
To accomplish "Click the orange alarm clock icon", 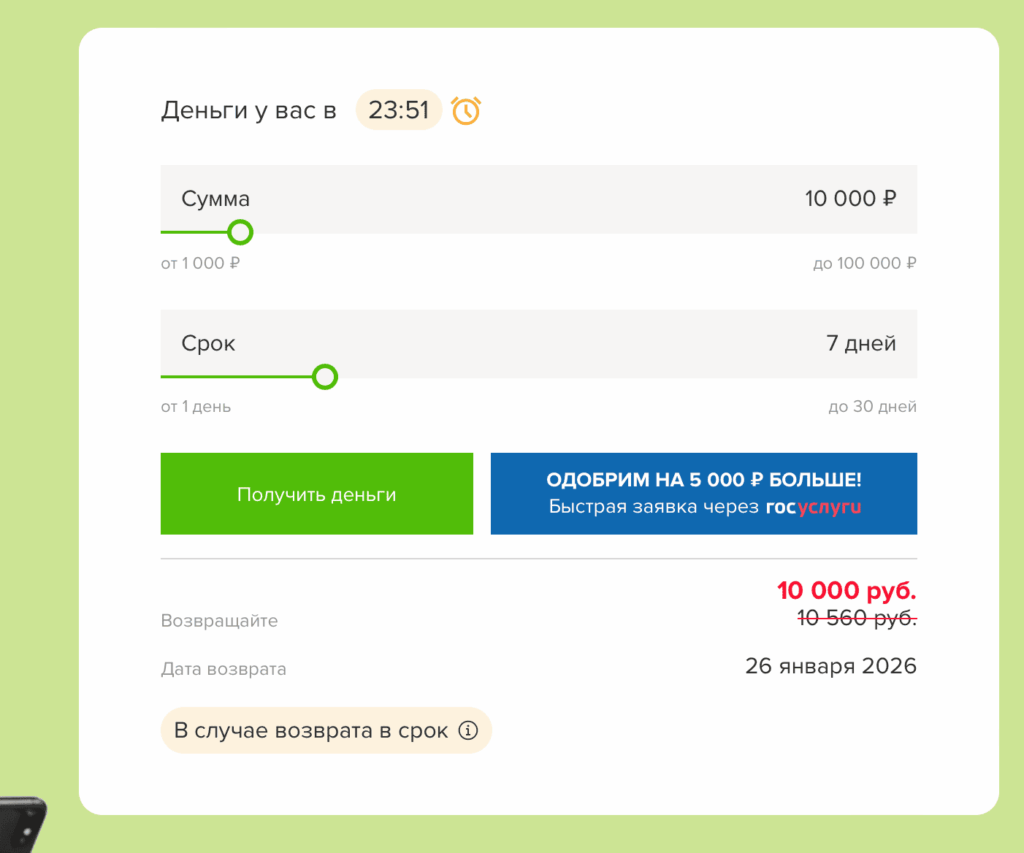I will tap(466, 110).
